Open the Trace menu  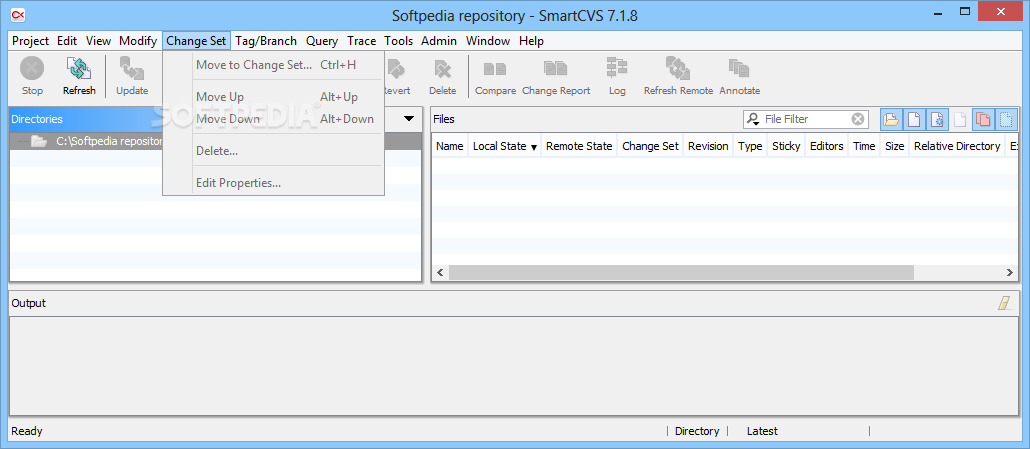tap(362, 41)
